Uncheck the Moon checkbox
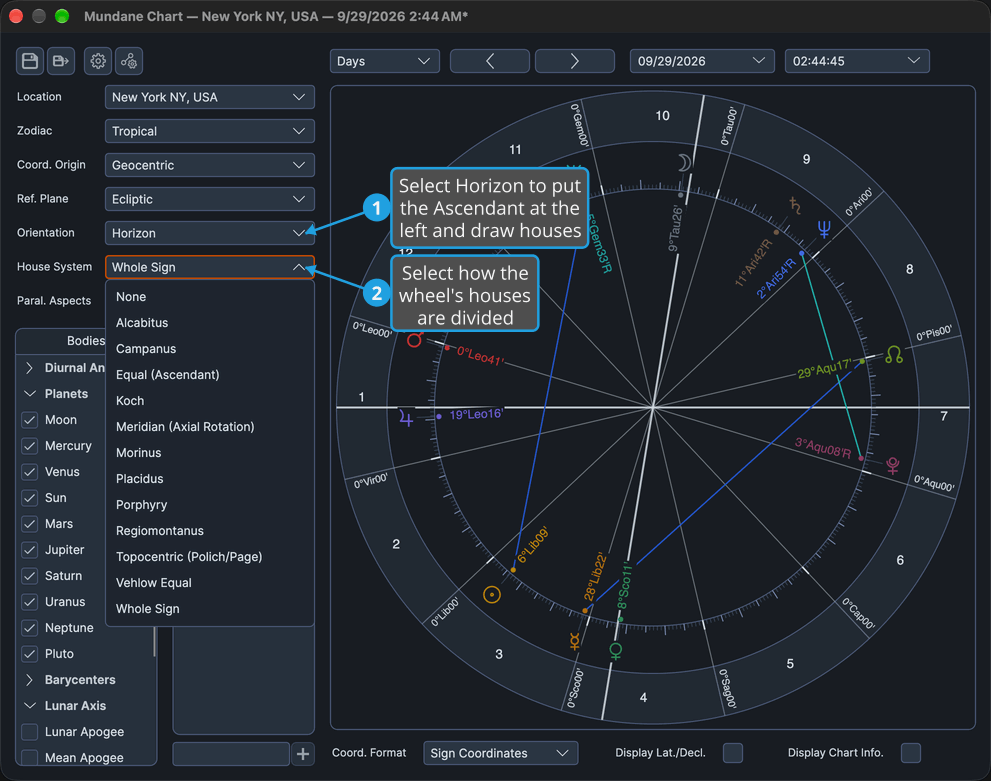The width and height of the screenshot is (991, 781). 30,420
